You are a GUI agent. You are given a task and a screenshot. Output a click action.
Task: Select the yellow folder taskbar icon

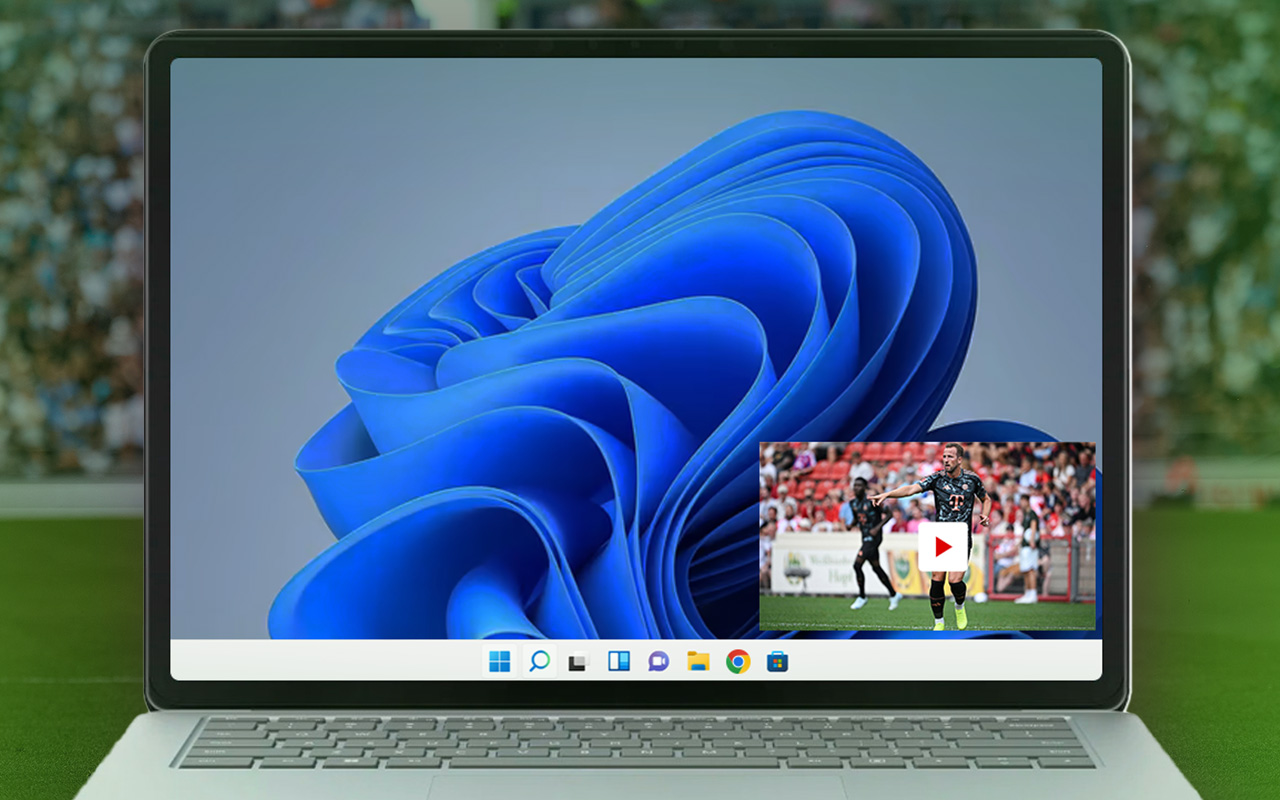(x=698, y=661)
